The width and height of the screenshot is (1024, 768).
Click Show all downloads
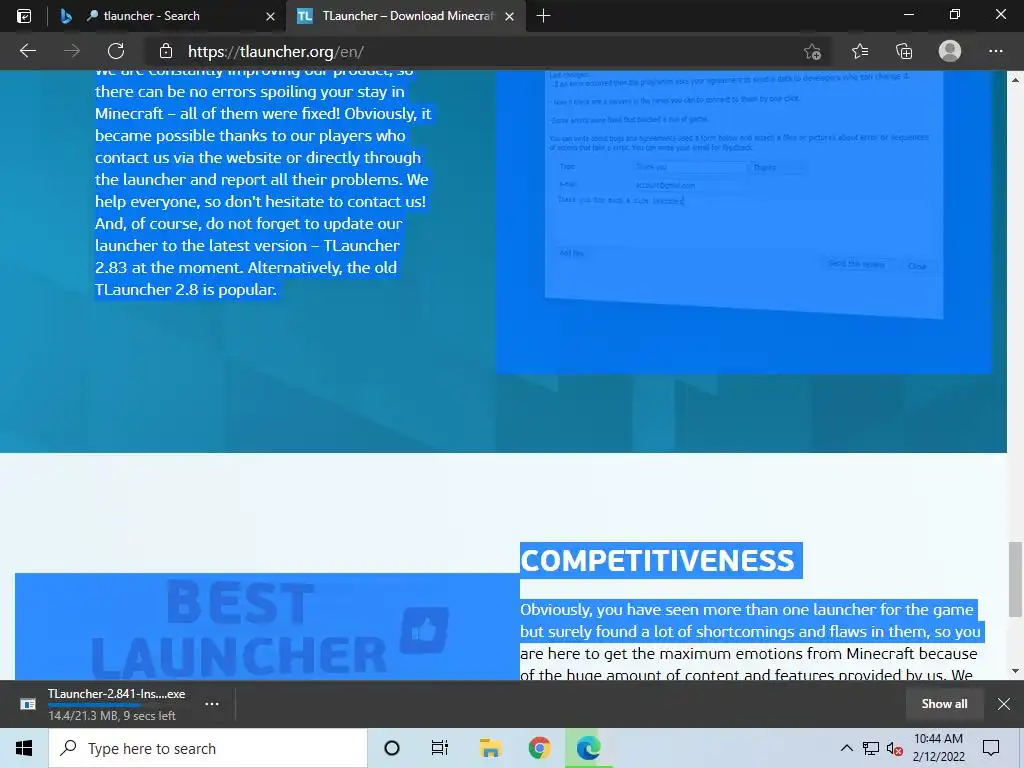click(944, 704)
